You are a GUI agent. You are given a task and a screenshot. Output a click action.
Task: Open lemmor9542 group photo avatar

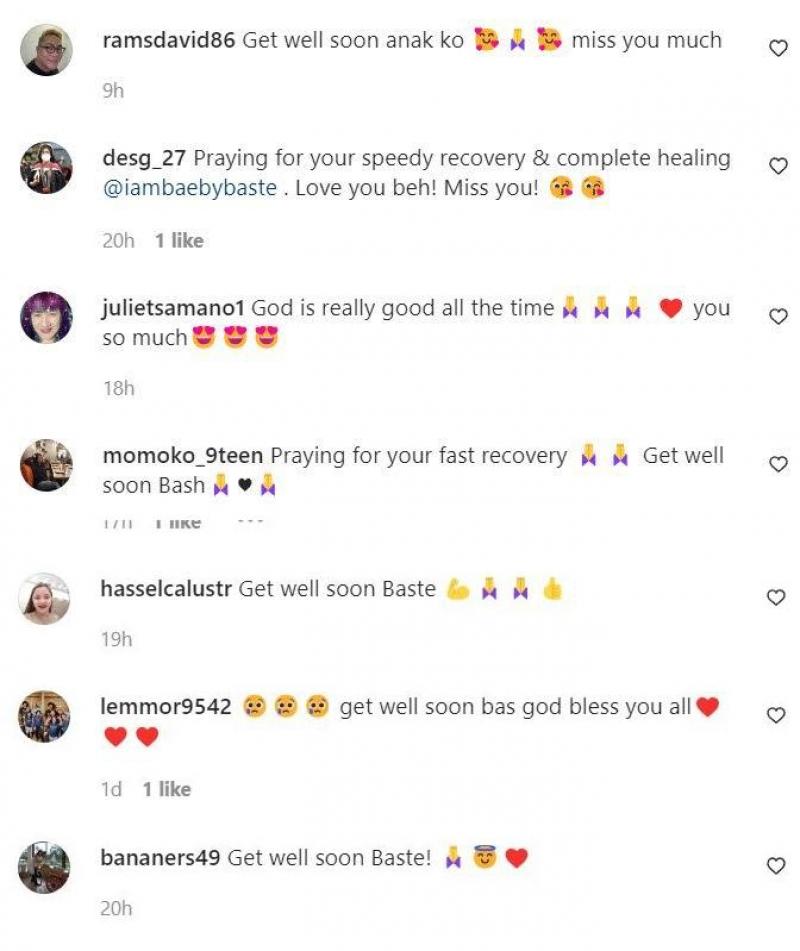[x=44, y=716]
